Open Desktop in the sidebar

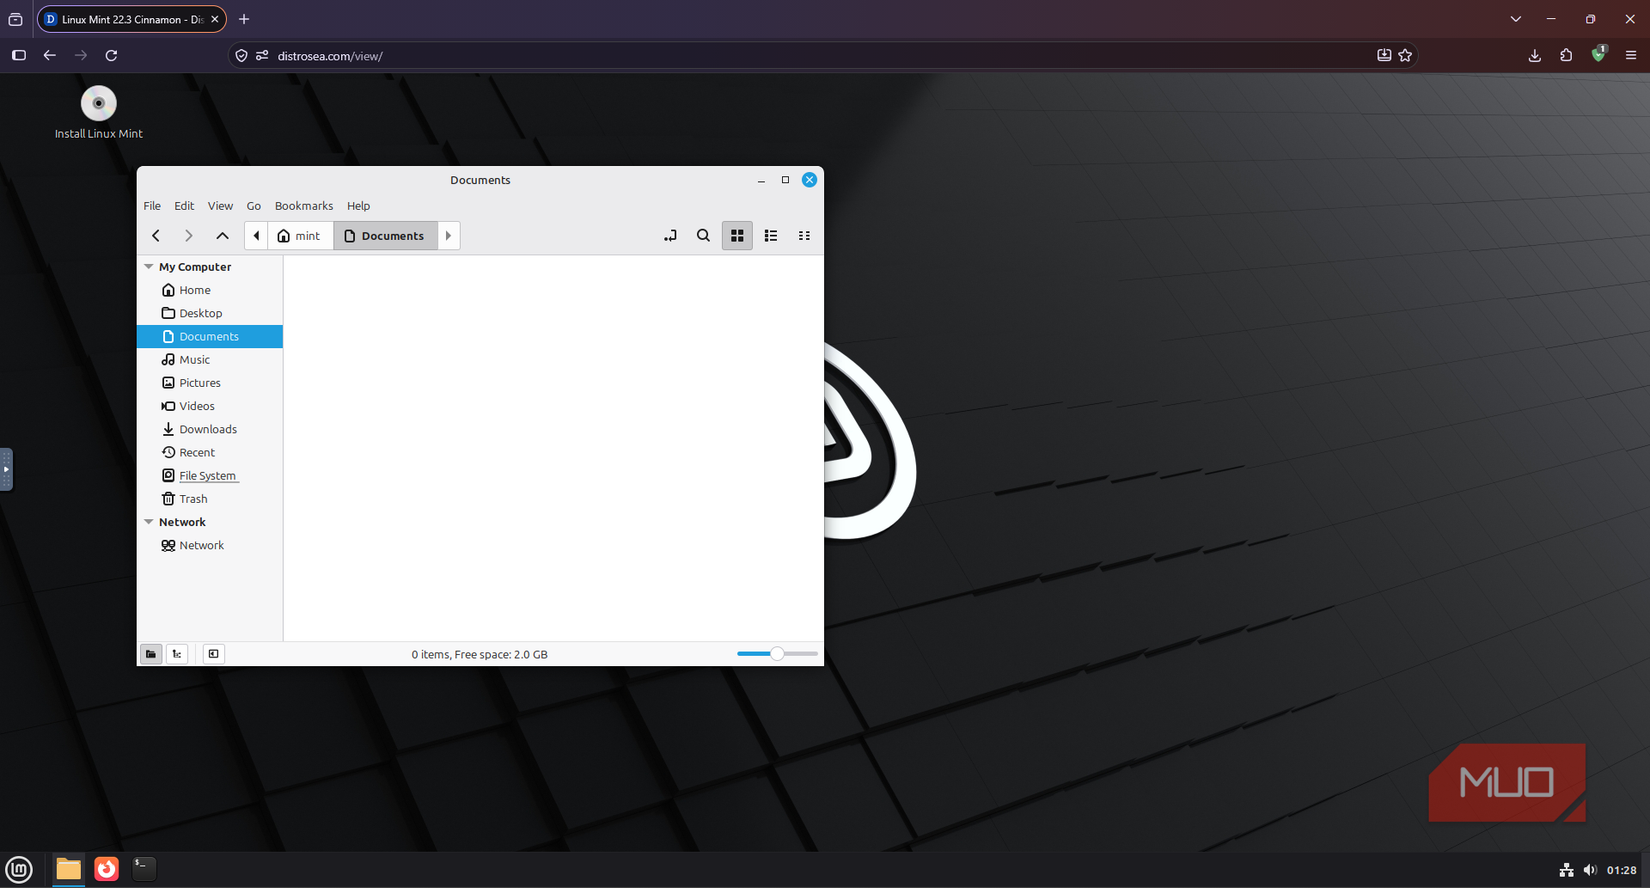tap(210, 313)
